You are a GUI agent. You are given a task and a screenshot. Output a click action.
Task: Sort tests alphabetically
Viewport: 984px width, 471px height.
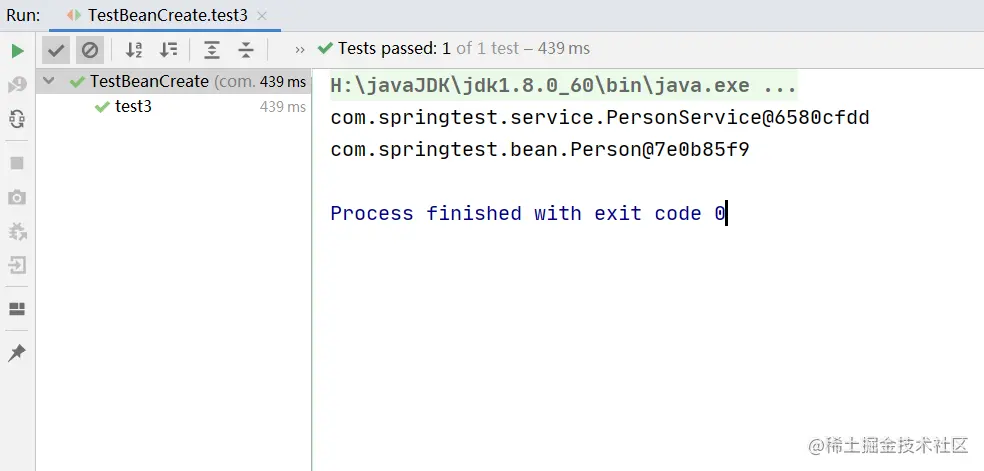134,50
